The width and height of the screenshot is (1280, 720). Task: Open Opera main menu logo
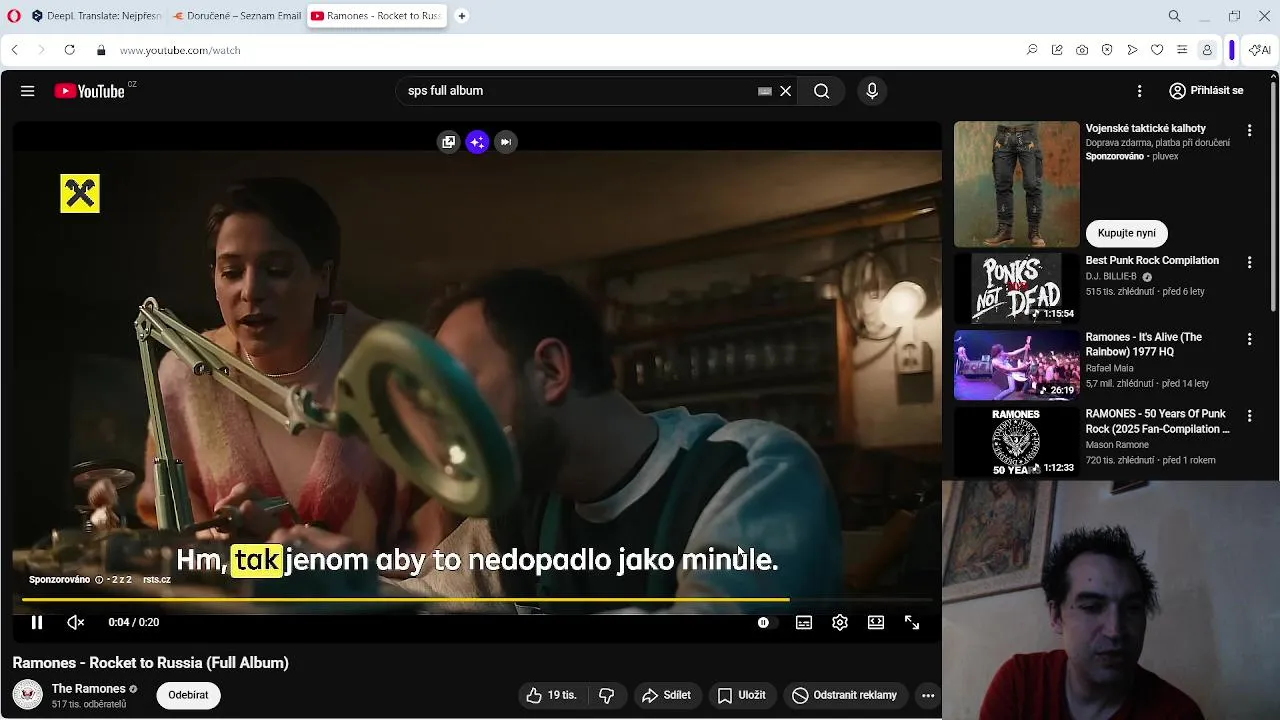14,16
